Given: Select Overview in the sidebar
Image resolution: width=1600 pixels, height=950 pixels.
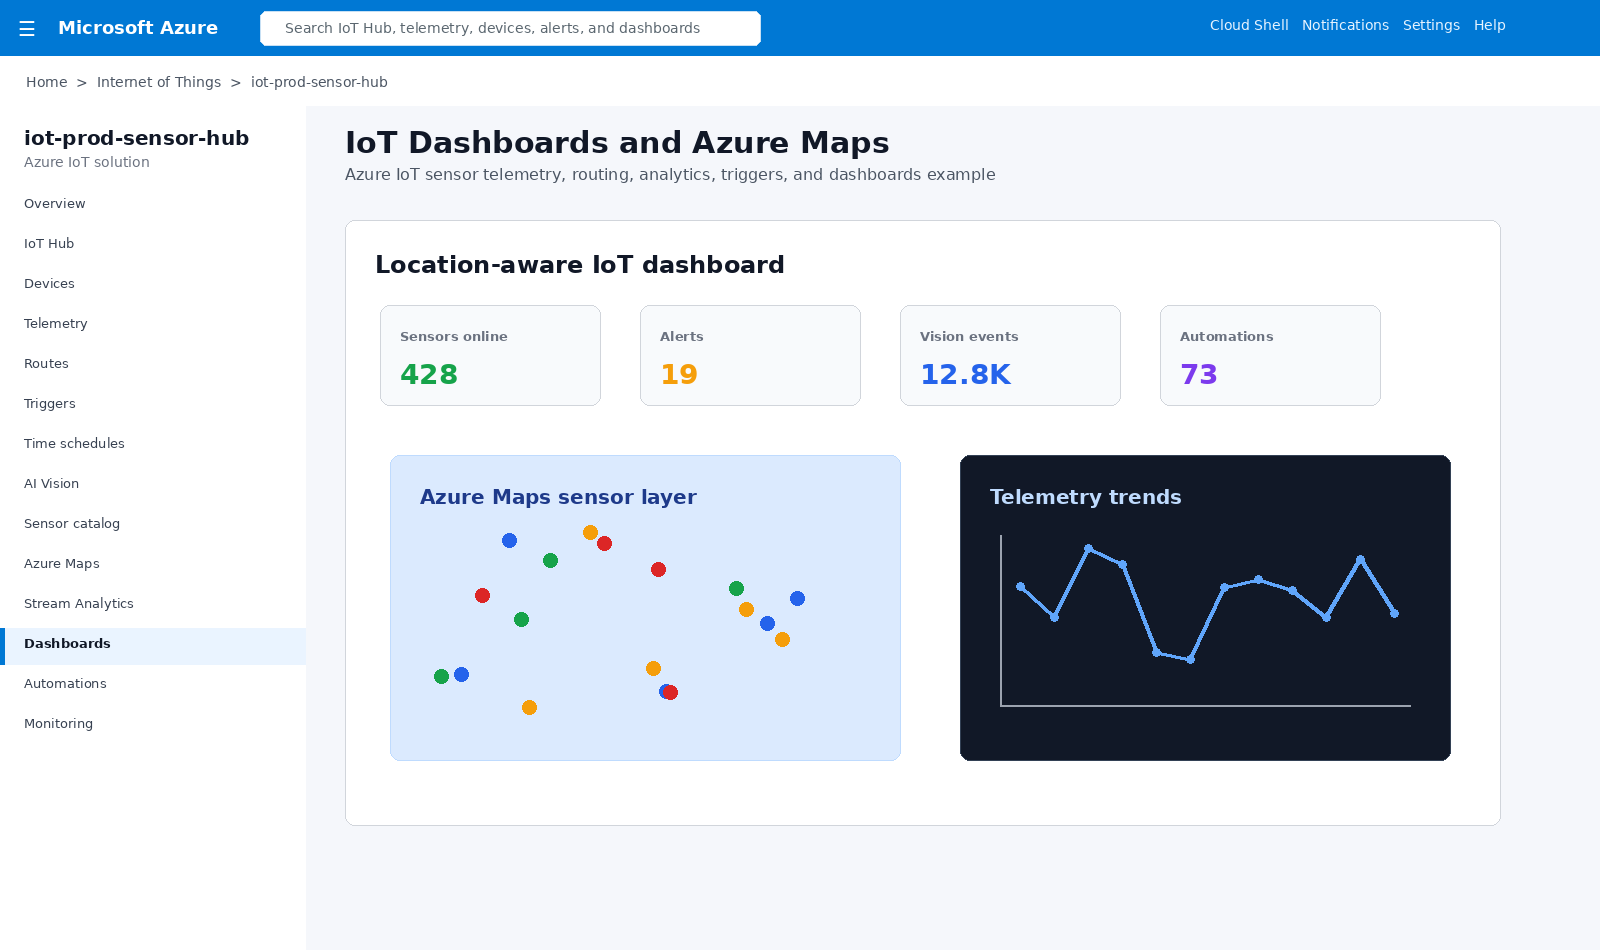Looking at the screenshot, I should click(x=153, y=204).
